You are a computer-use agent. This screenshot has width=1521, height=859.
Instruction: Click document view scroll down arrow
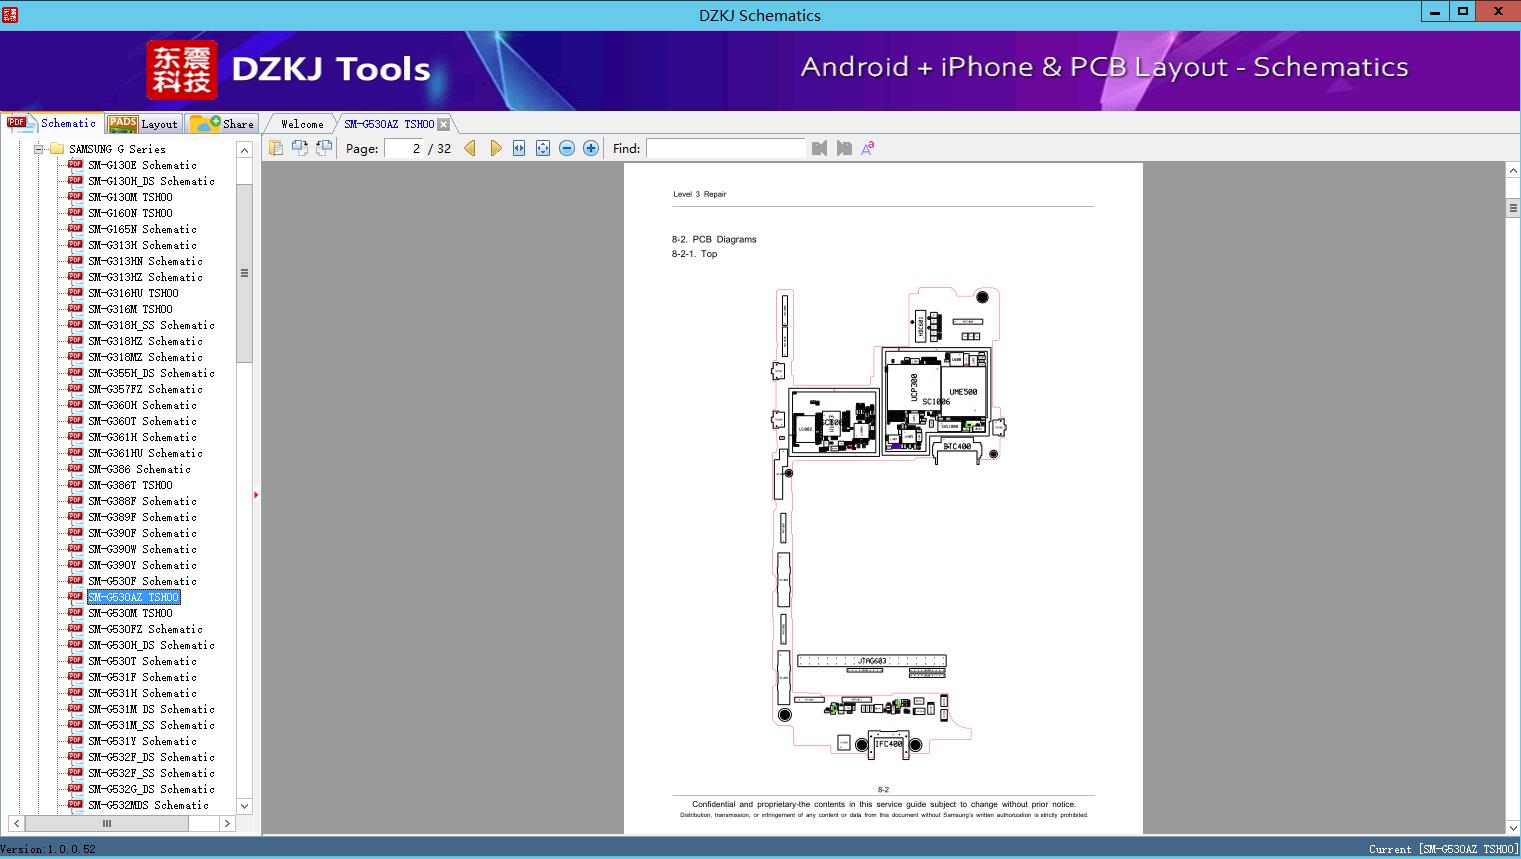(x=1513, y=827)
